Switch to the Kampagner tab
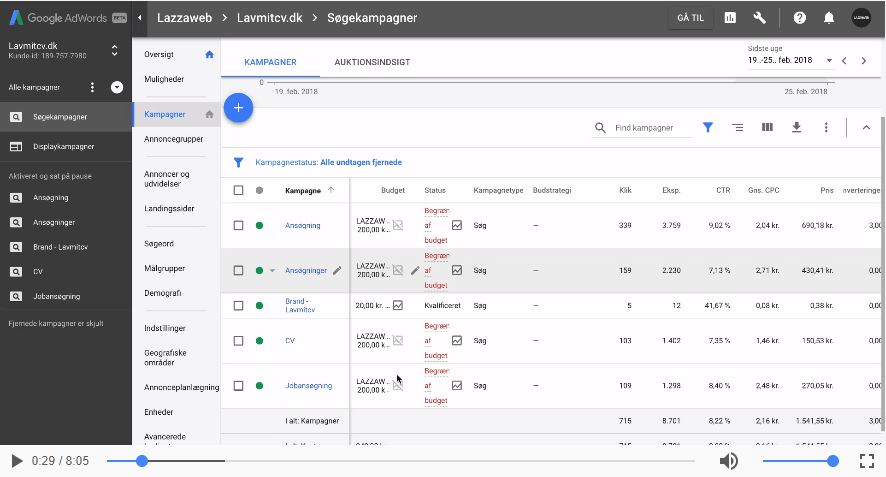Image resolution: width=886 pixels, height=477 pixels. (x=270, y=62)
